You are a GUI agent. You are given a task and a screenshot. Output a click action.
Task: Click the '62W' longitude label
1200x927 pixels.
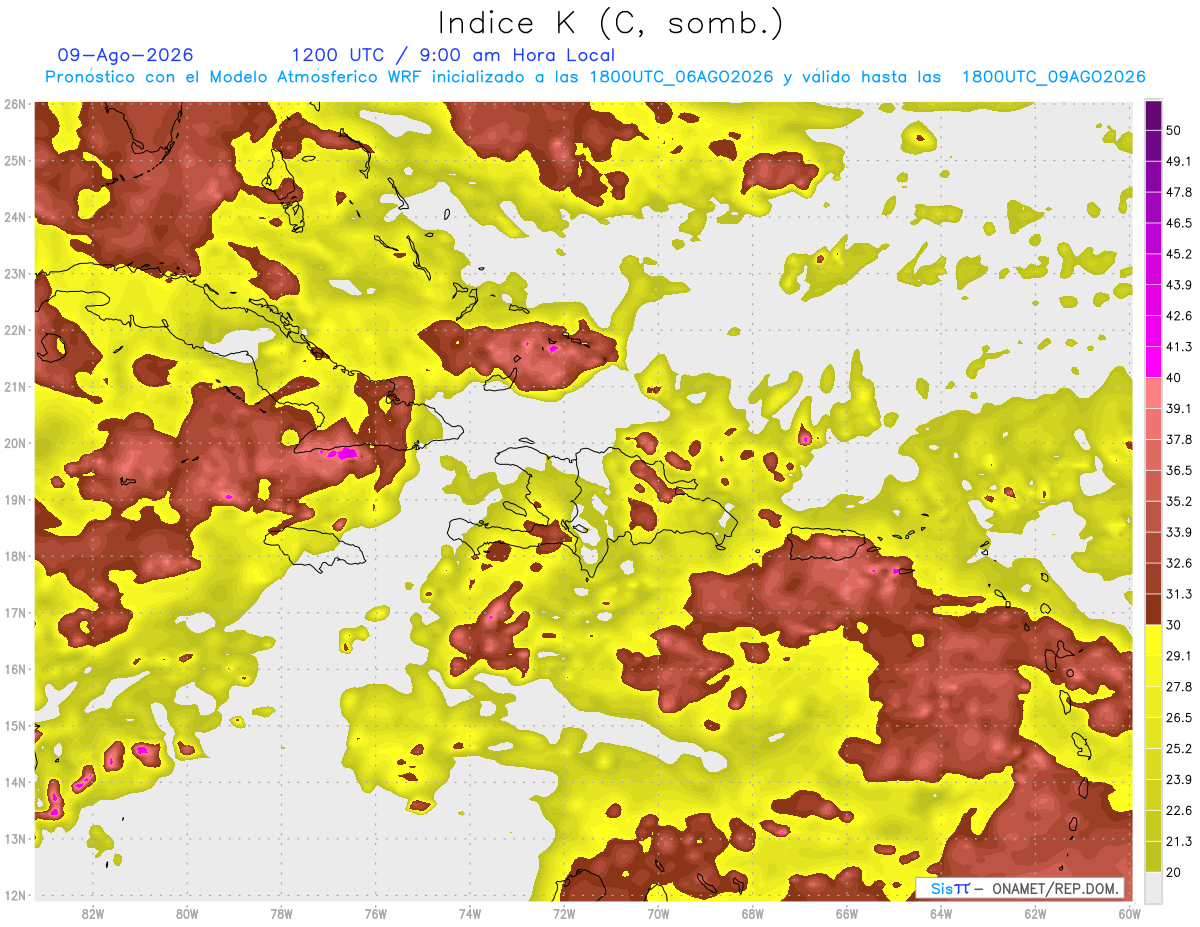pyautogui.click(x=1035, y=913)
